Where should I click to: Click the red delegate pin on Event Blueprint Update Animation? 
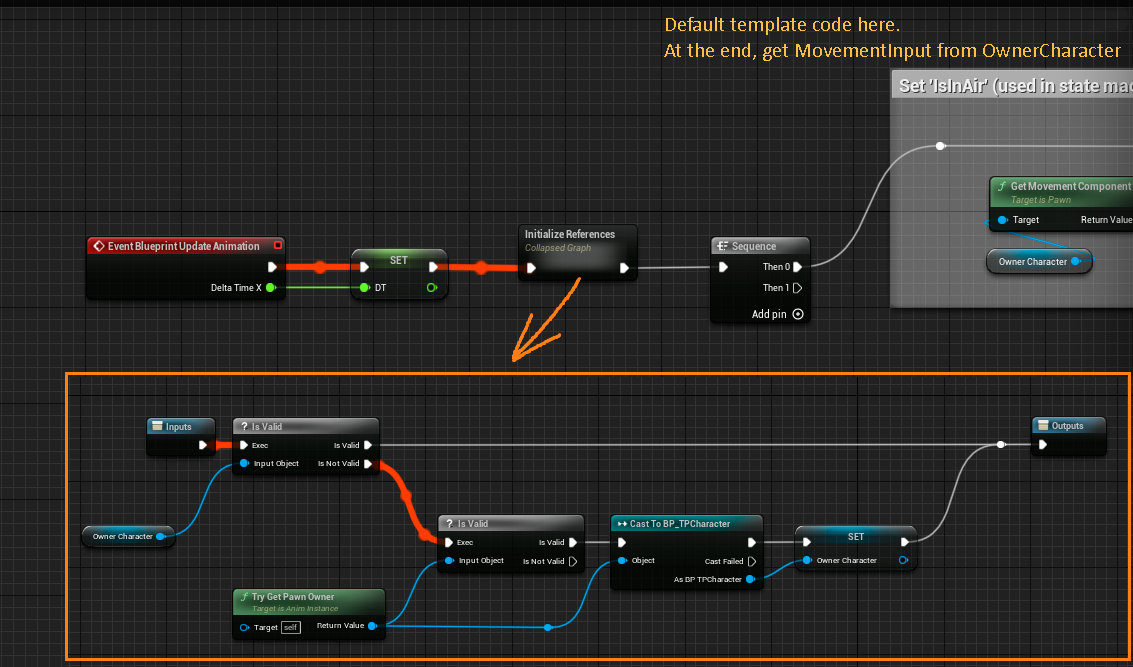277,246
